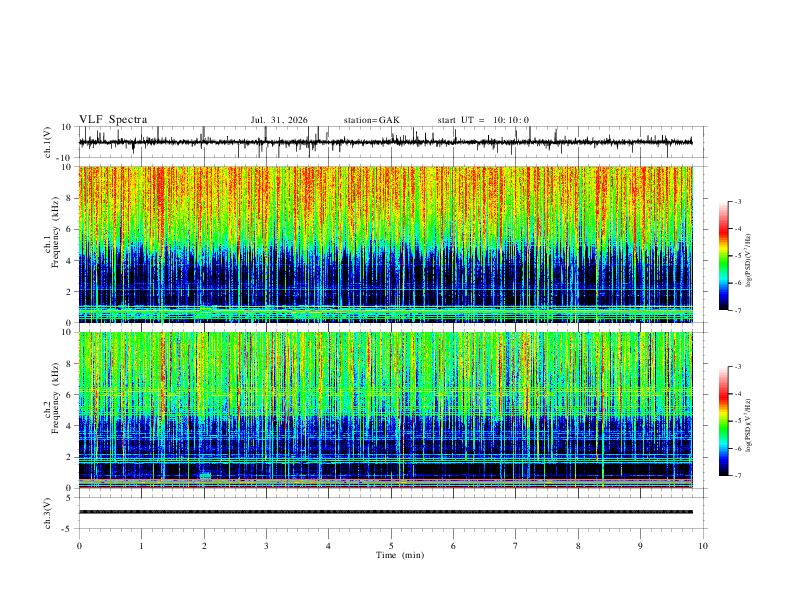The height and width of the screenshot is (612, 792).
Task: Click the "Time (min)" axis title
Action: click(400, 555)
